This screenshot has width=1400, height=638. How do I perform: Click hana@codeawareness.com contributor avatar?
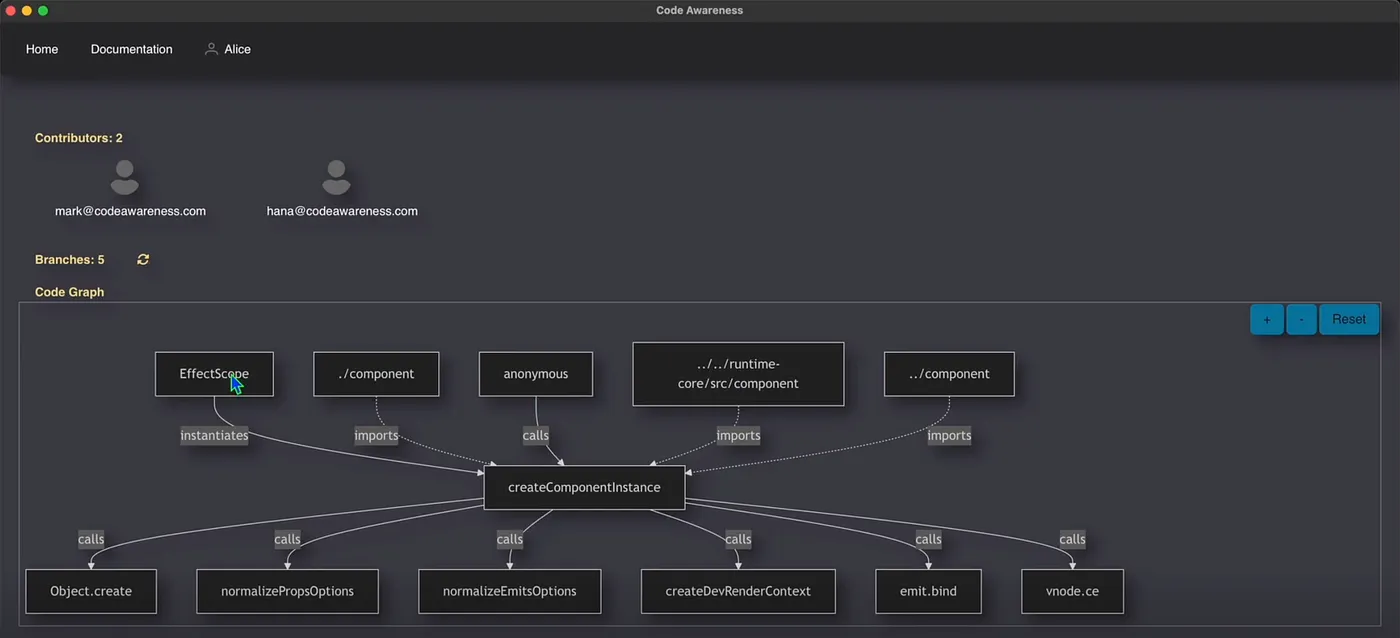tap(336, 178)
